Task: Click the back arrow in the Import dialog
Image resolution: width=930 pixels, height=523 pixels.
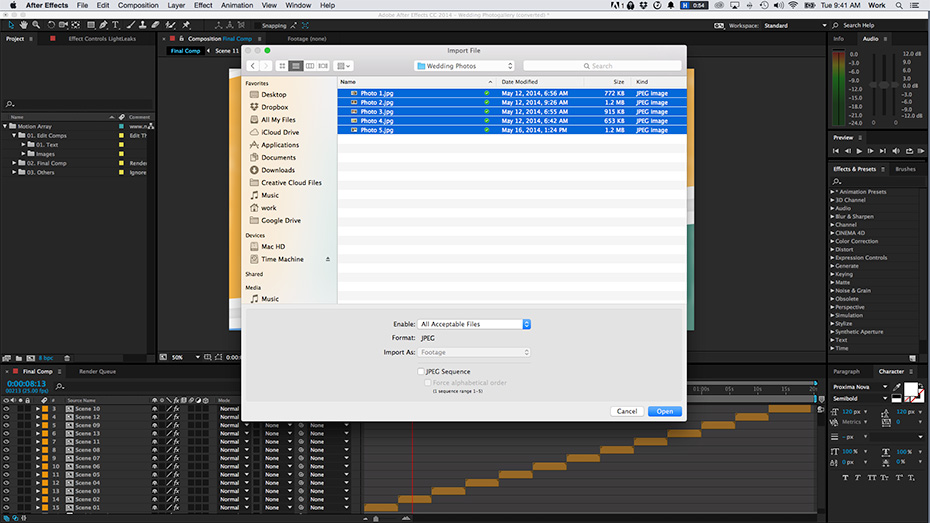Action: [252, 66]
